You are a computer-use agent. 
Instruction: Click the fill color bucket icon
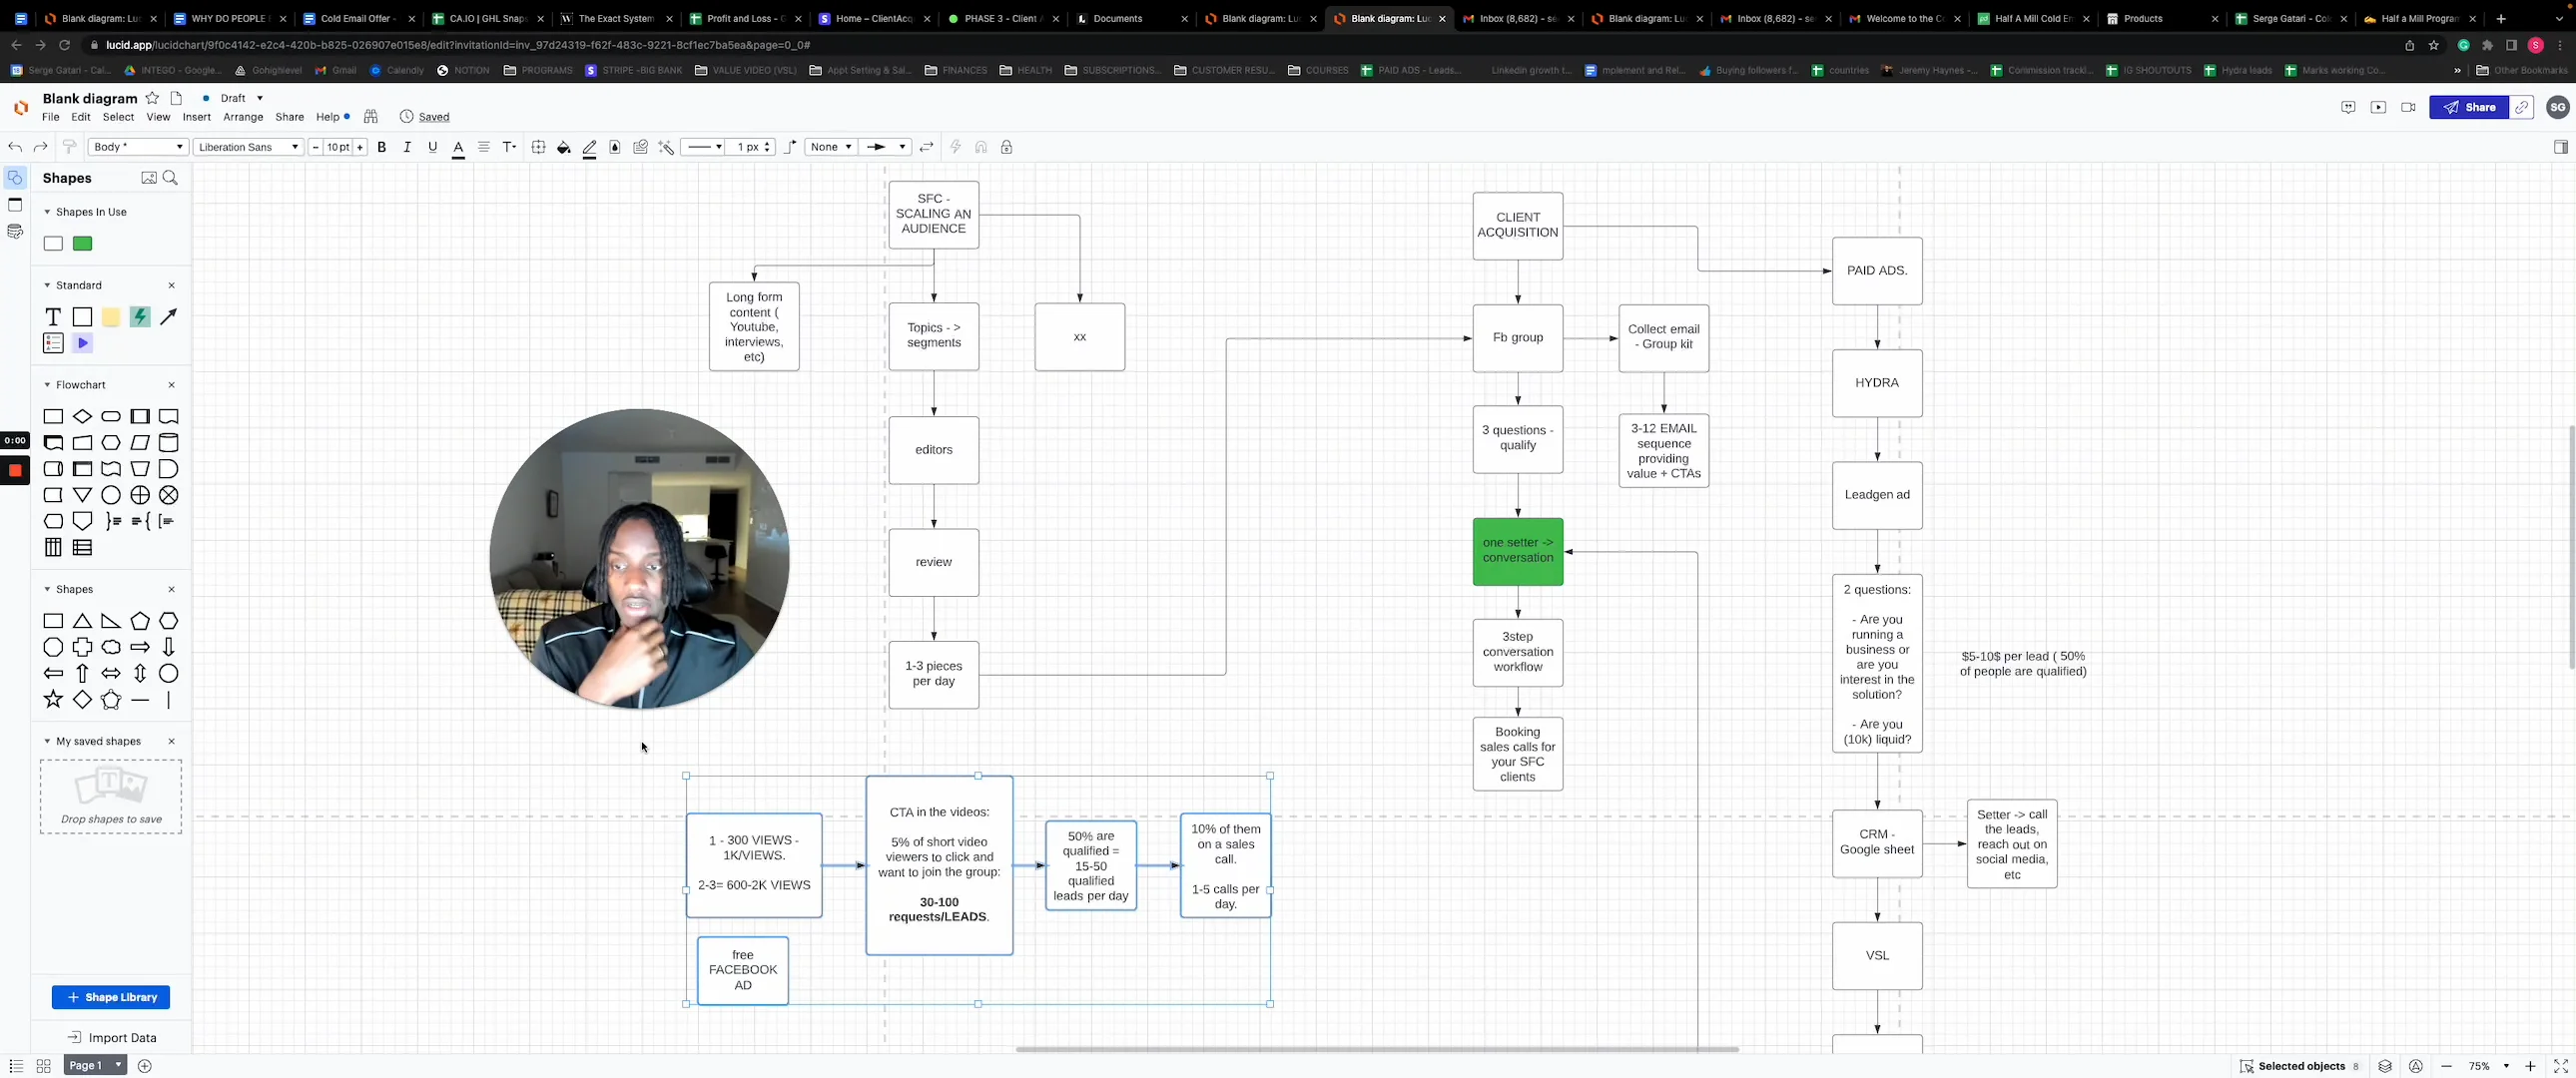click(x=564, y=147)
